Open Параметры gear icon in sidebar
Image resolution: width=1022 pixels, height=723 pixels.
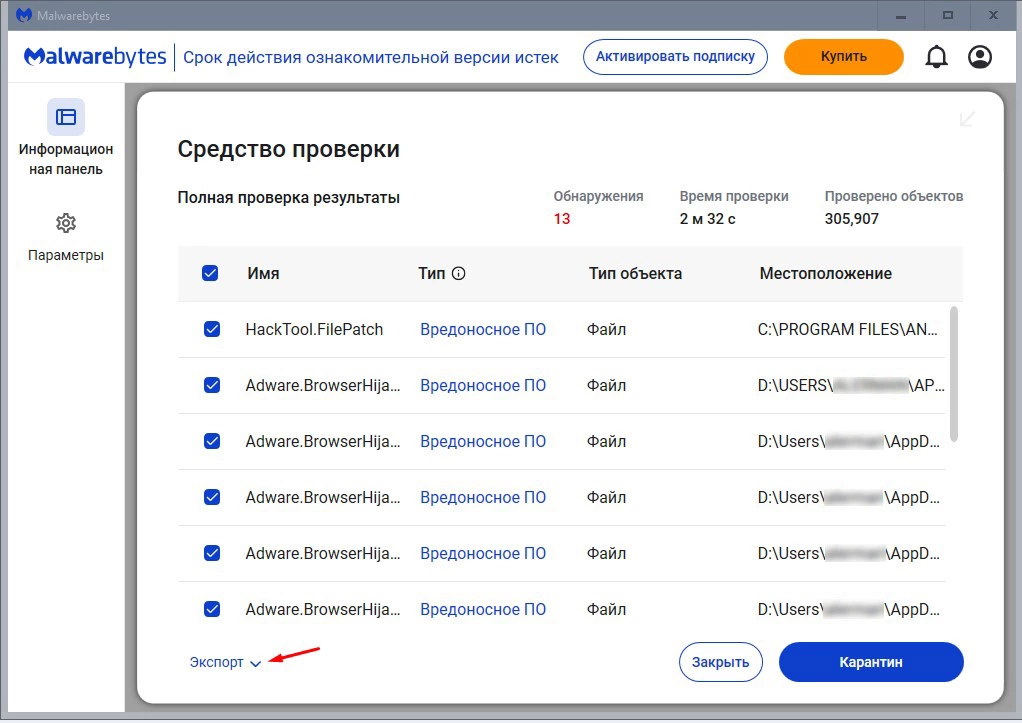point(66,223)
